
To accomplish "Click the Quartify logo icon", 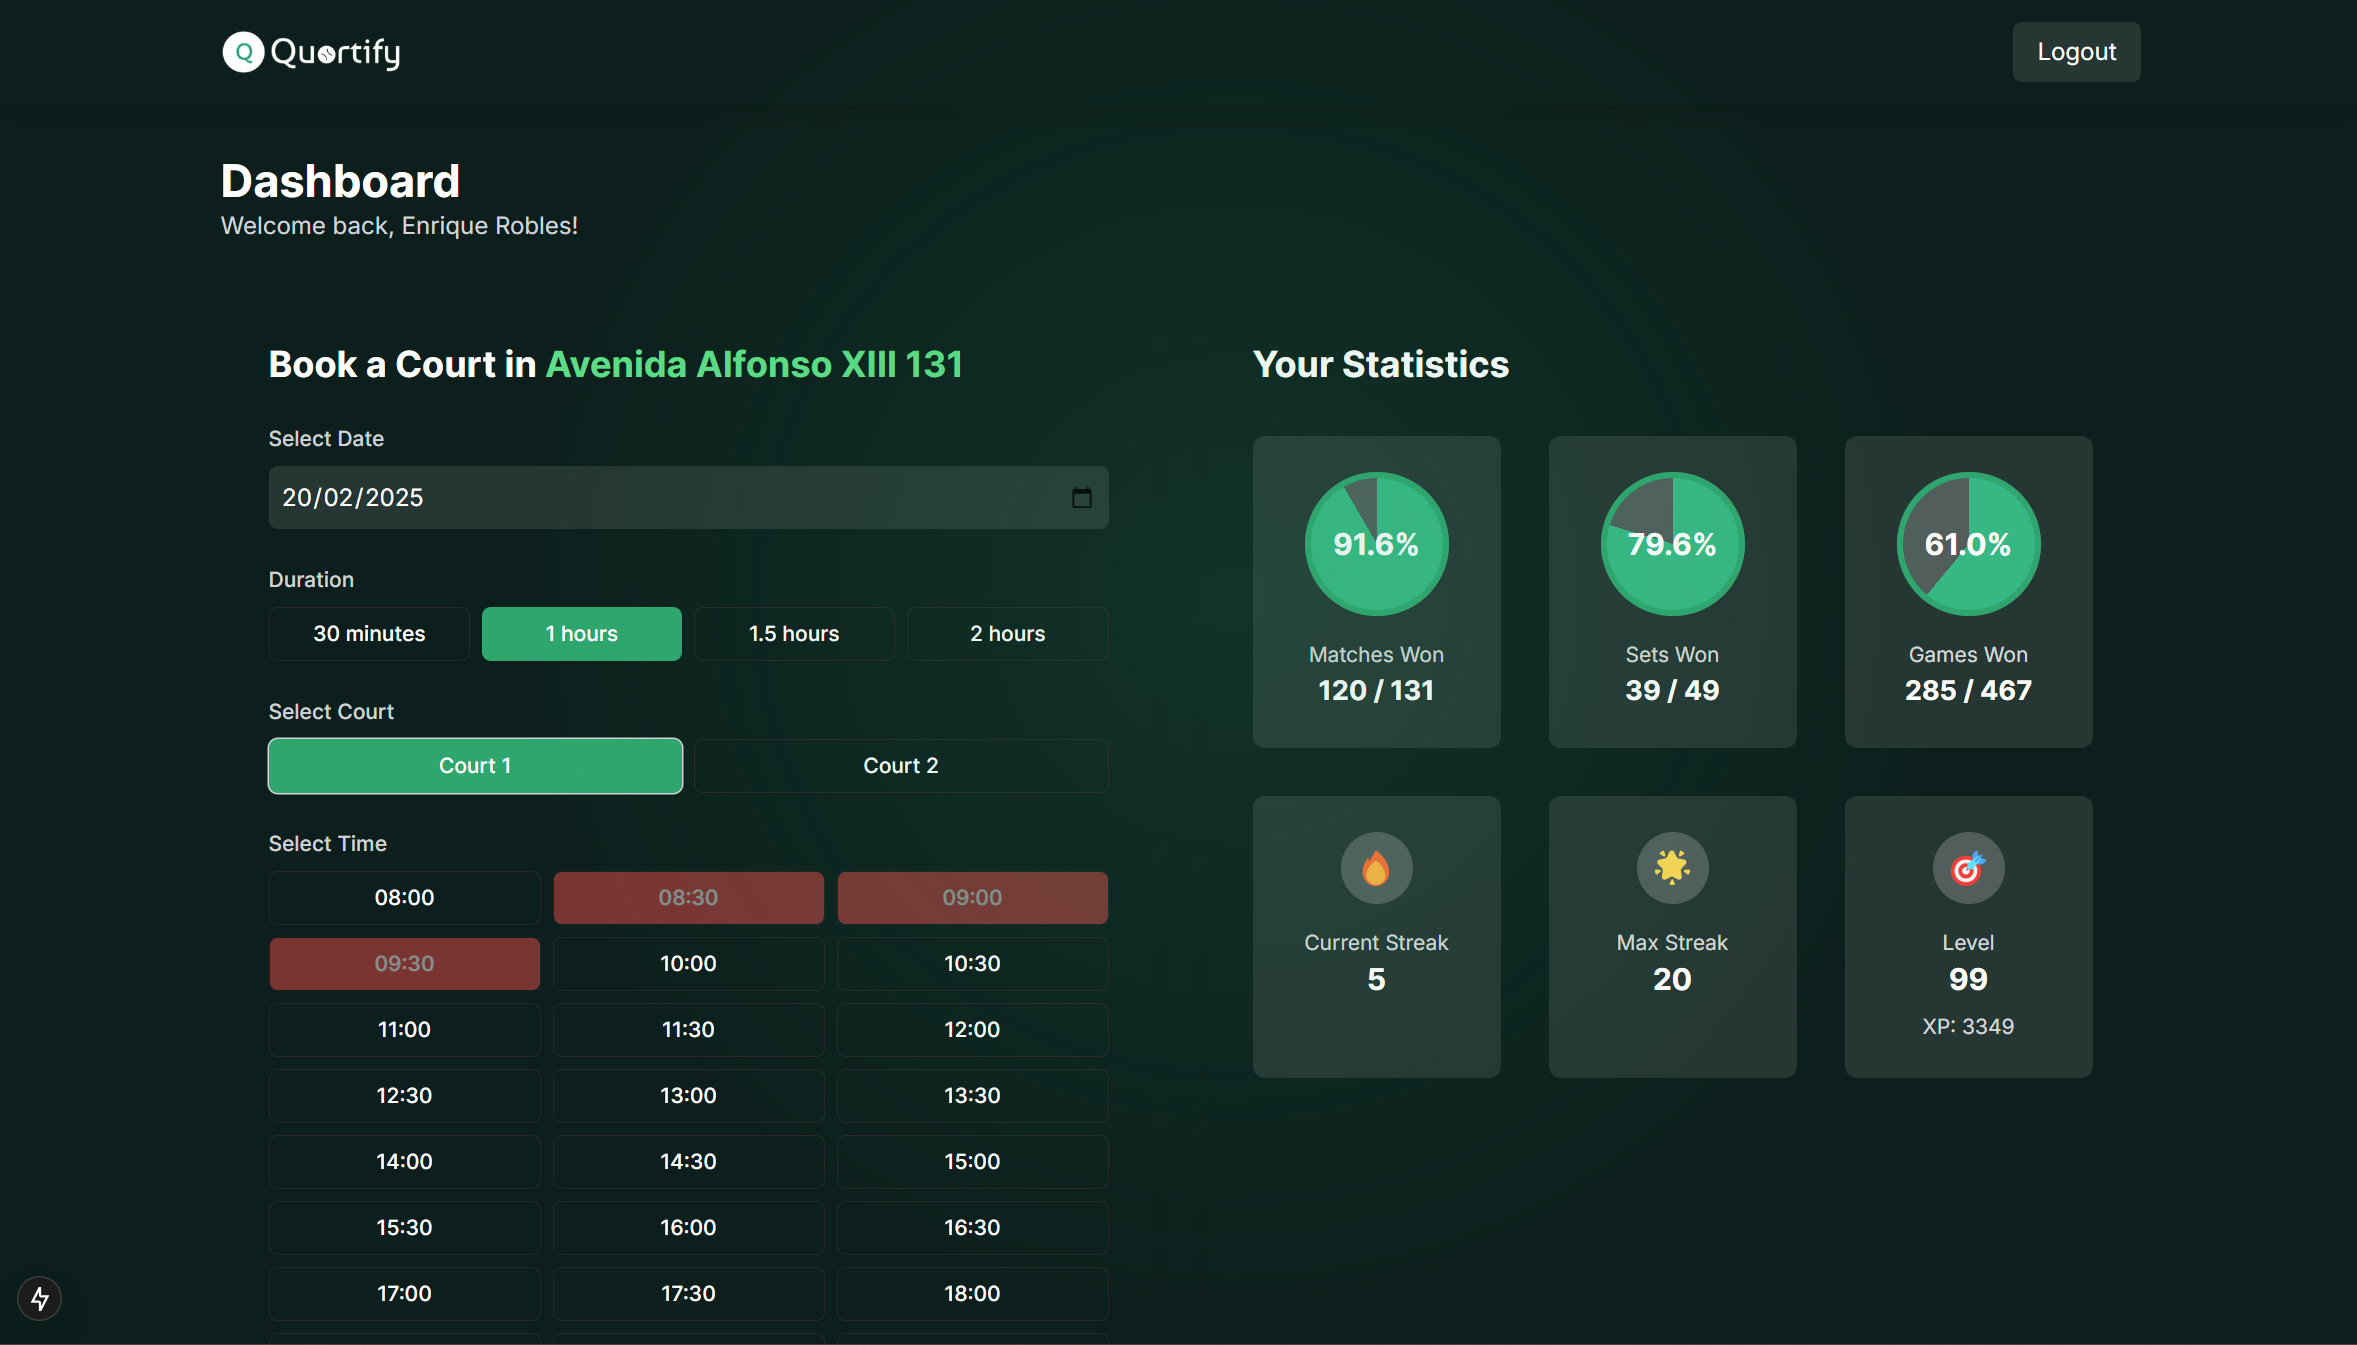I will (243, 52).
